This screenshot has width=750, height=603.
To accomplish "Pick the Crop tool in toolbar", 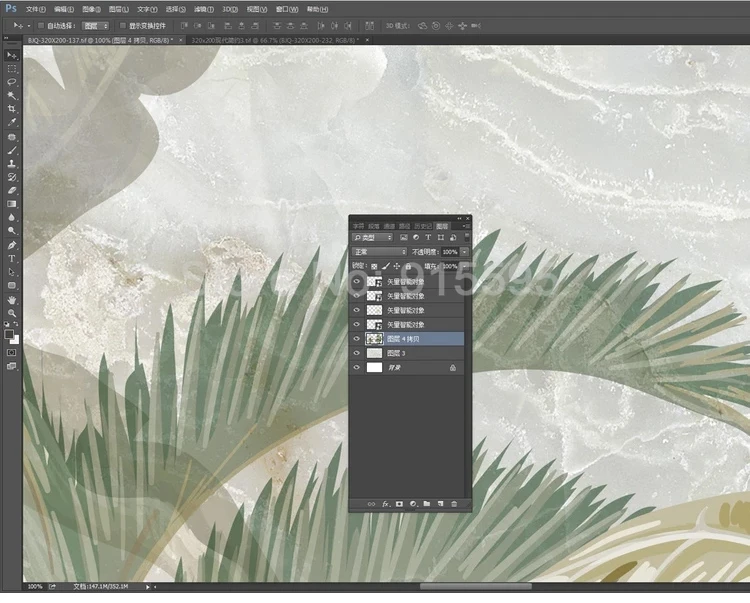I will click(12, 109).
